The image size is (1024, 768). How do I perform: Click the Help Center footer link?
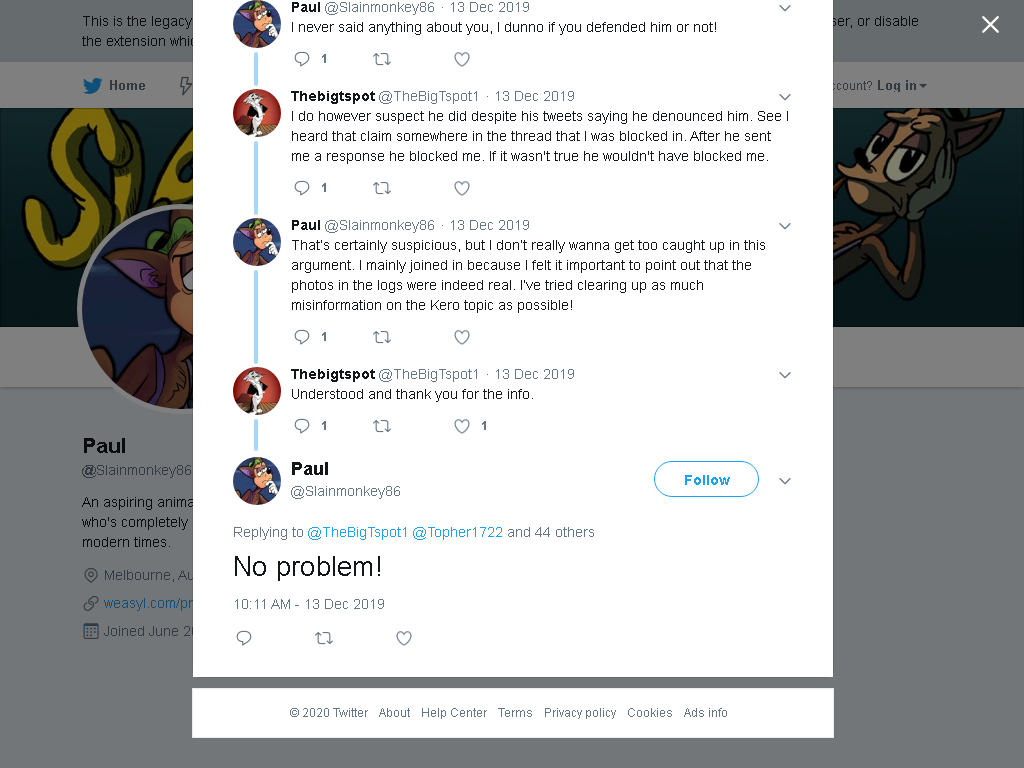(454, 712)
